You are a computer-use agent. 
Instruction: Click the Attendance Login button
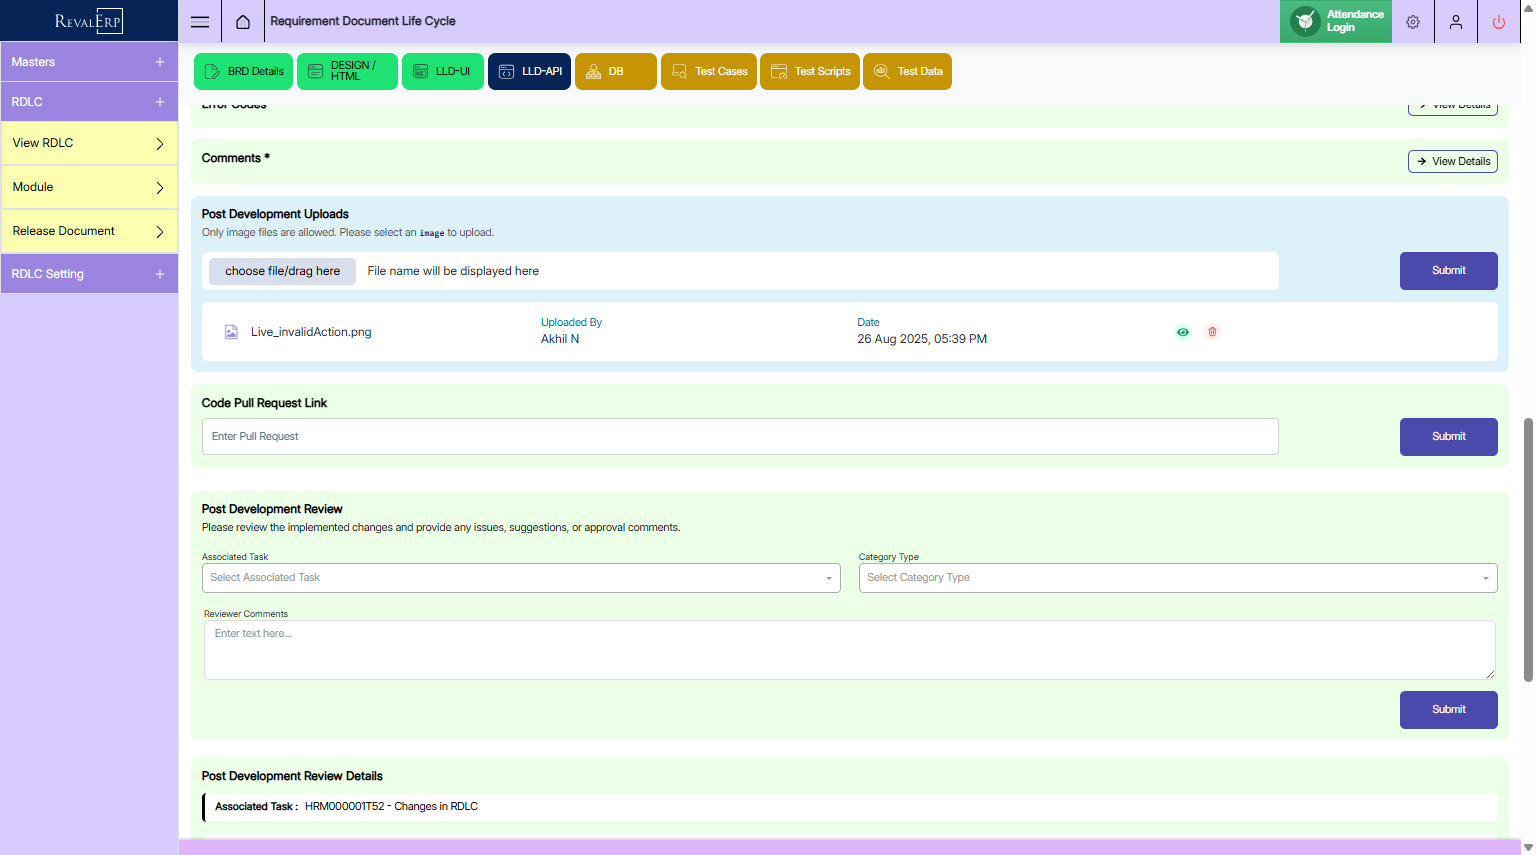pos(1336,21)
